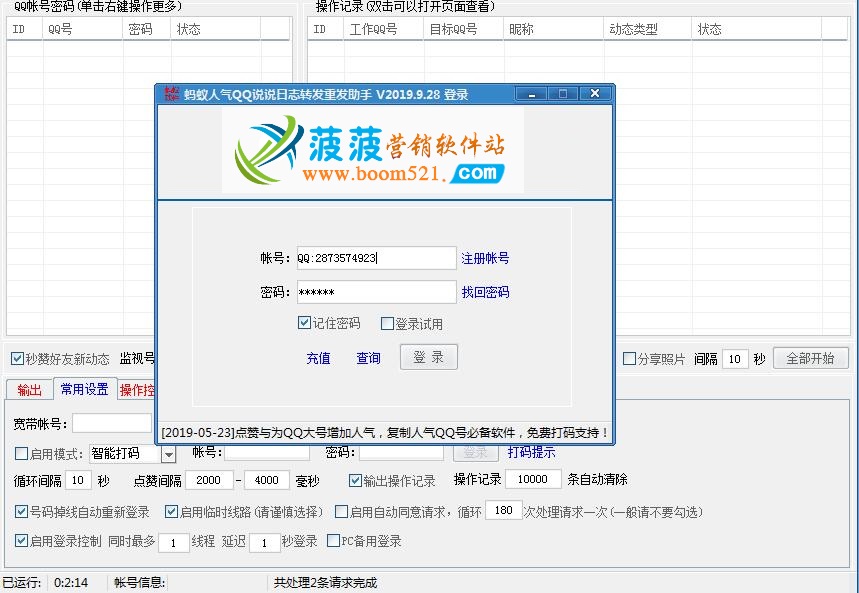Click the ID column header in account list
Viewport: 859px width, 593px height.
(x=25, y=29)
